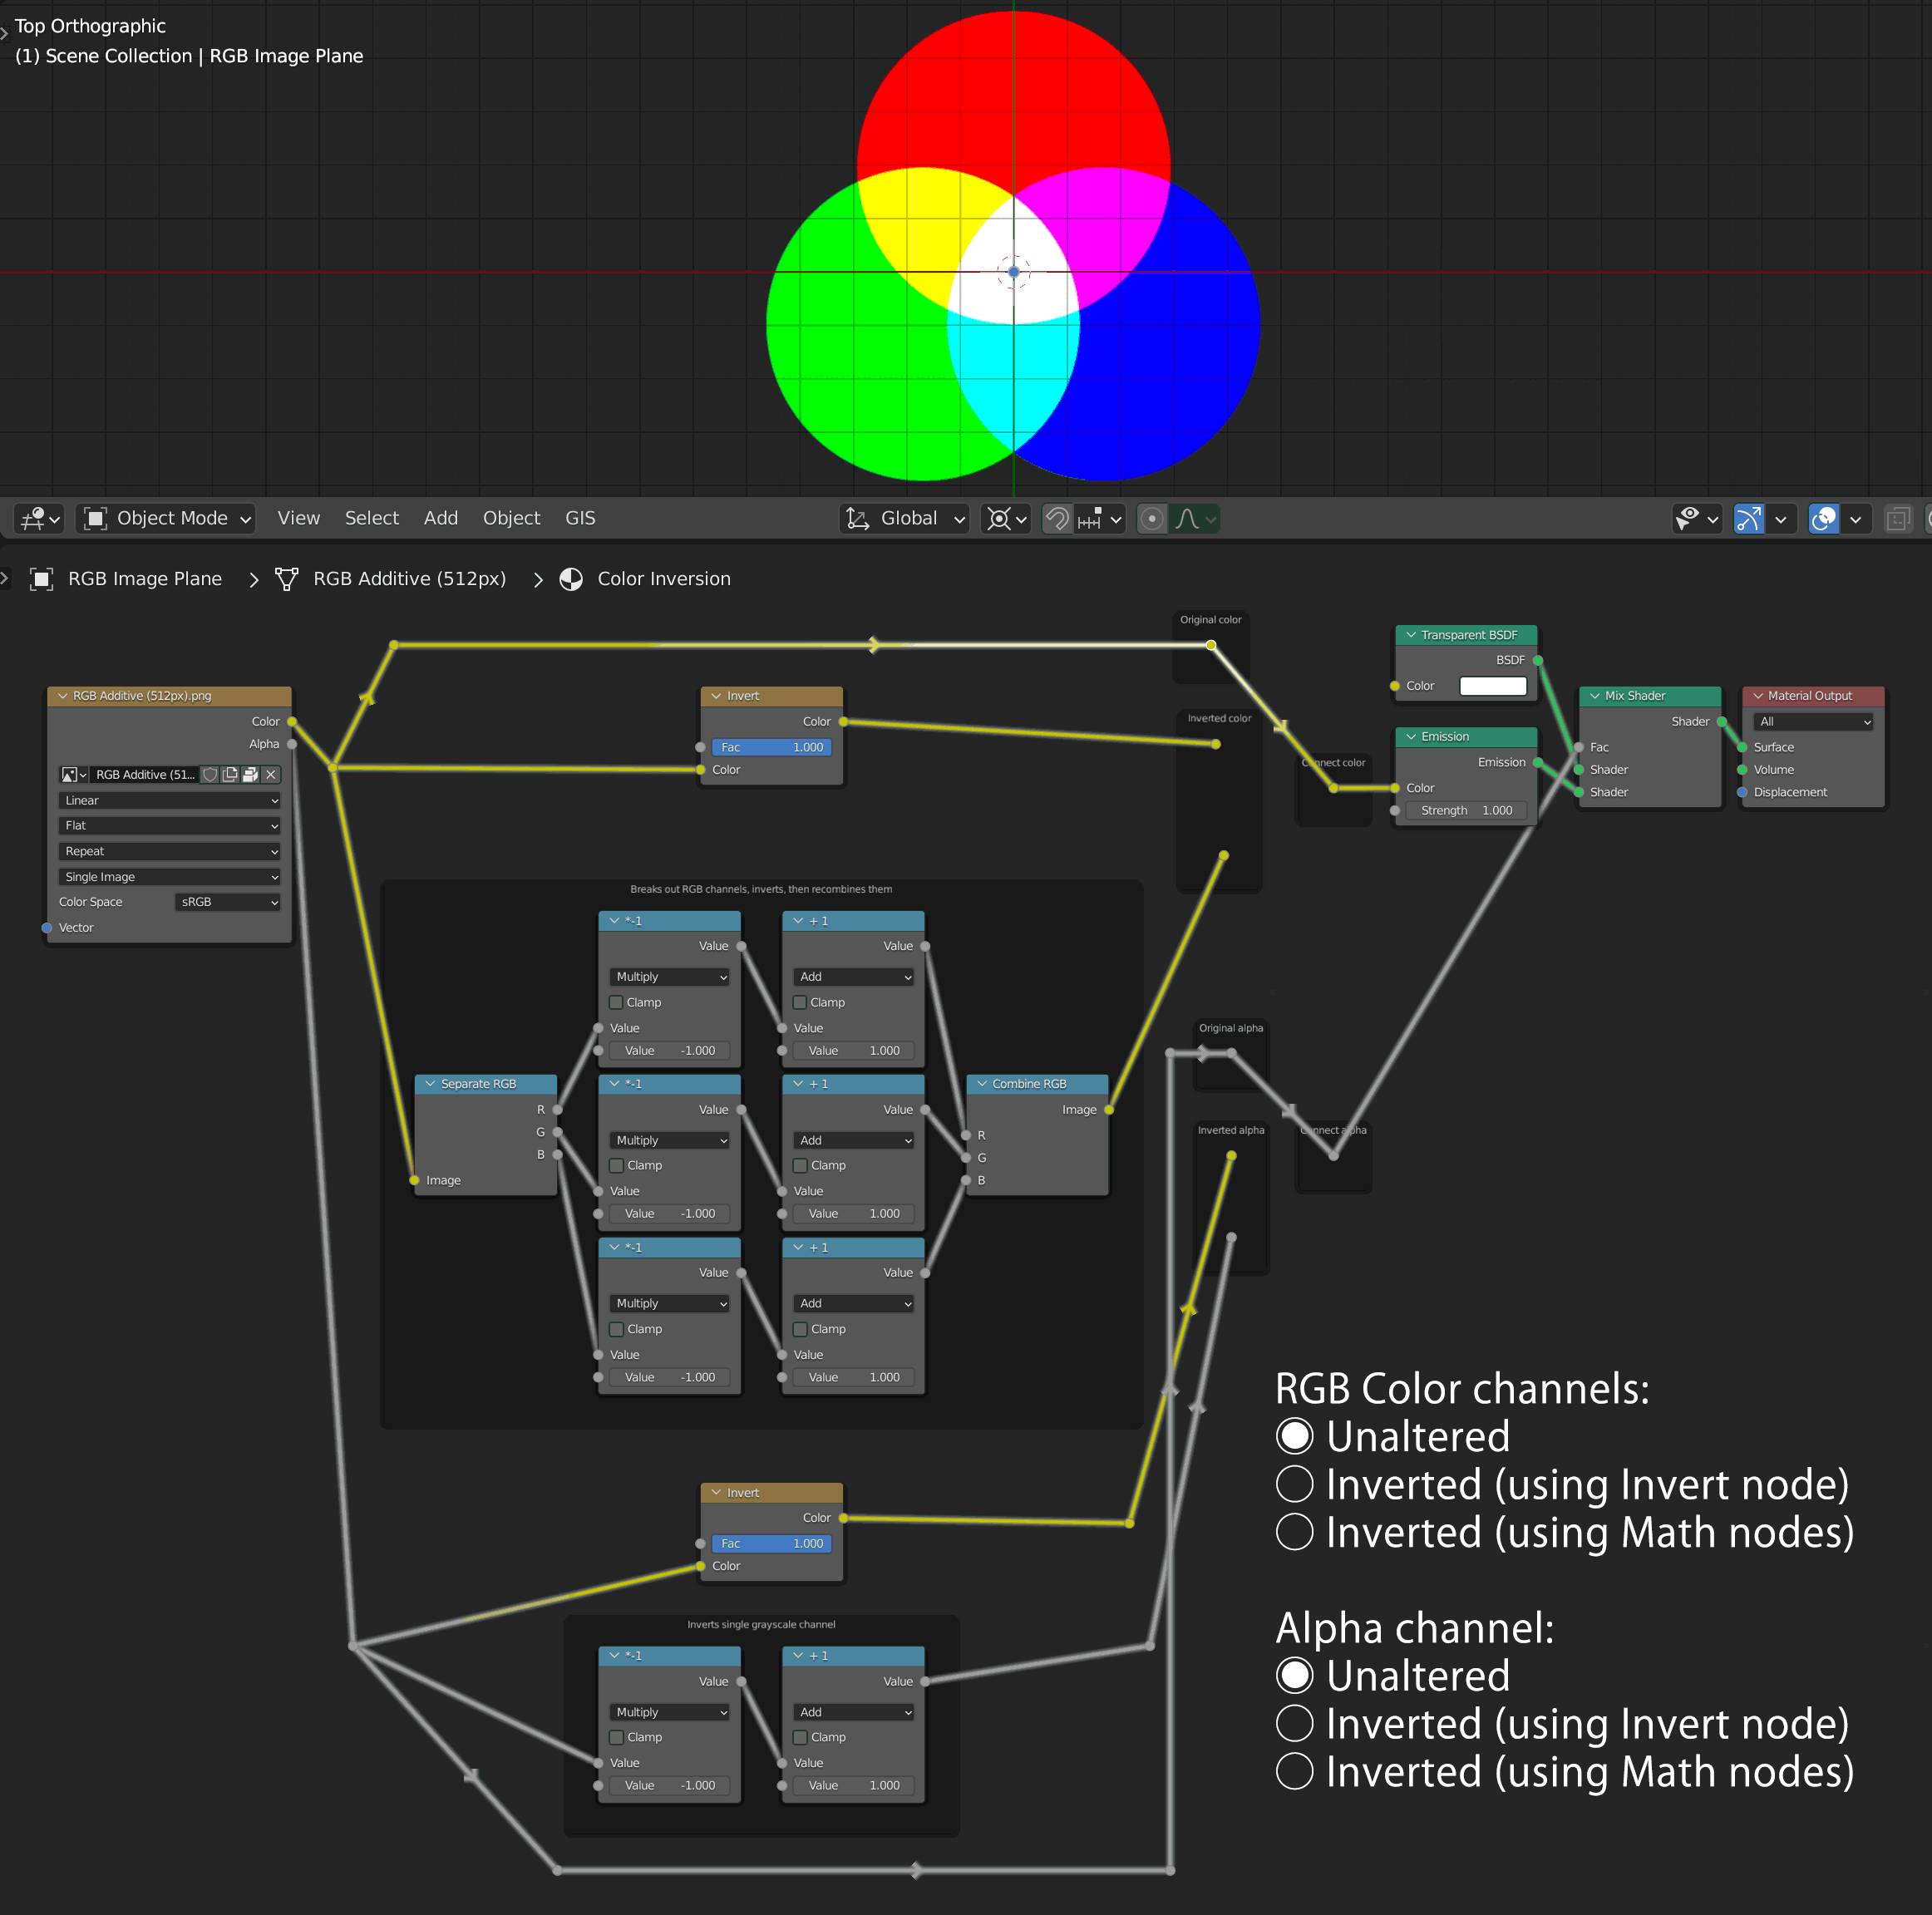Open the Select menu
Viewport: 1932px width, 1915px height.
pos(372,518)
